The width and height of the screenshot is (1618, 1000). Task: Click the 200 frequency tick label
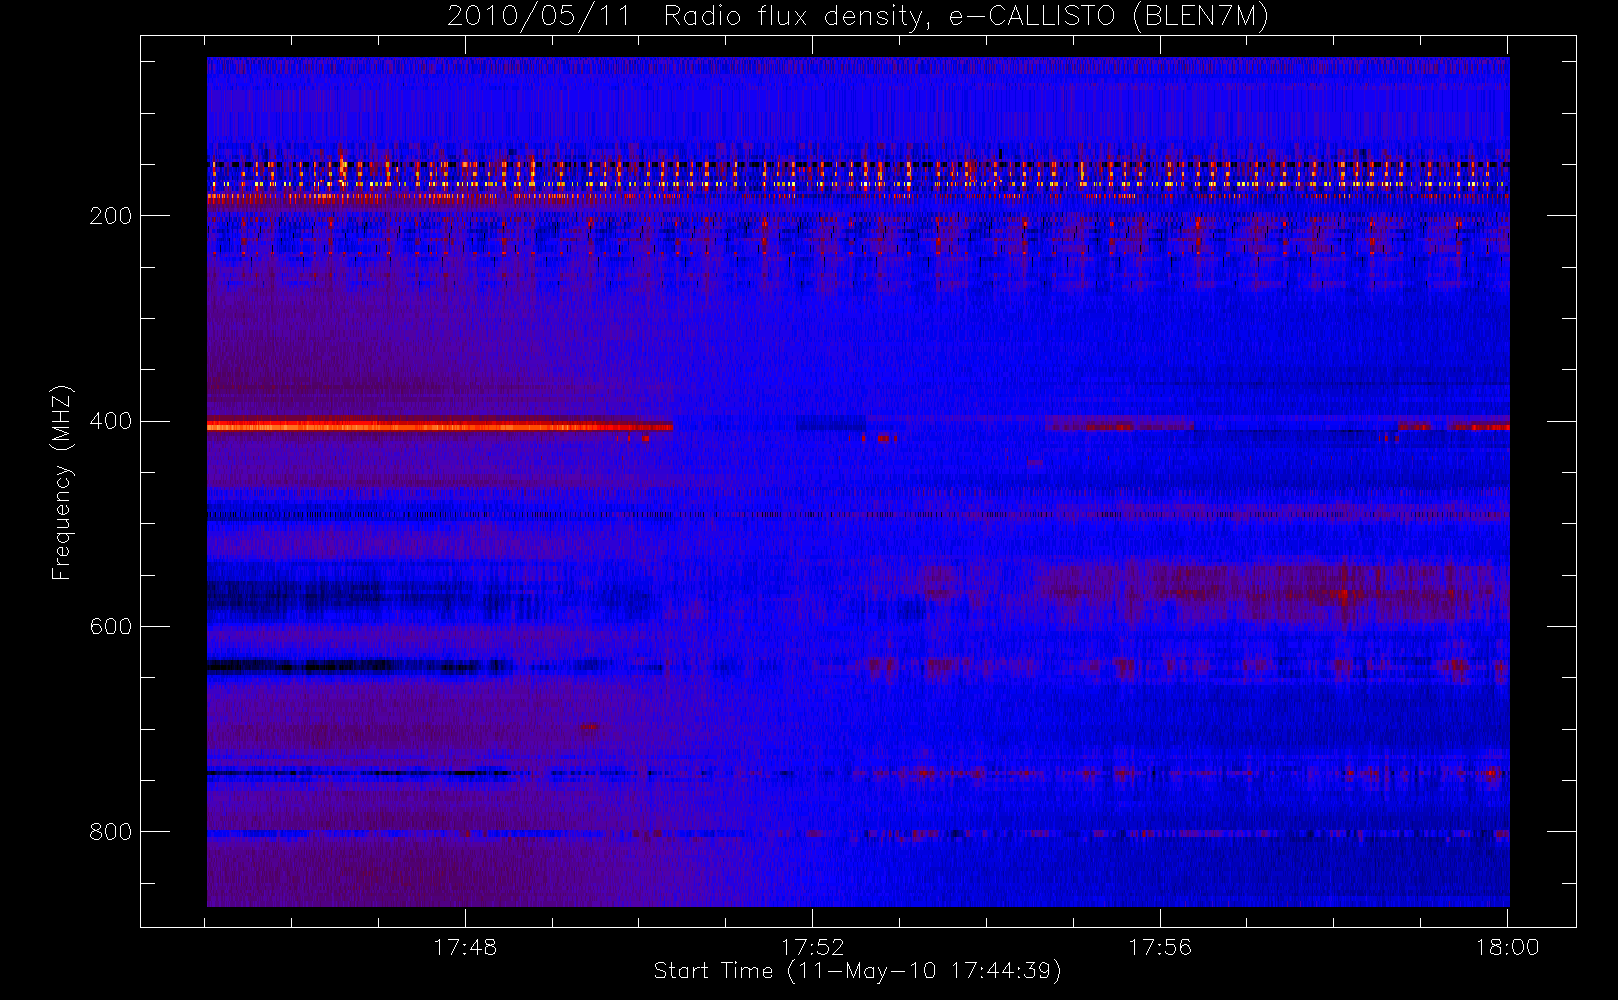point(110,216)
